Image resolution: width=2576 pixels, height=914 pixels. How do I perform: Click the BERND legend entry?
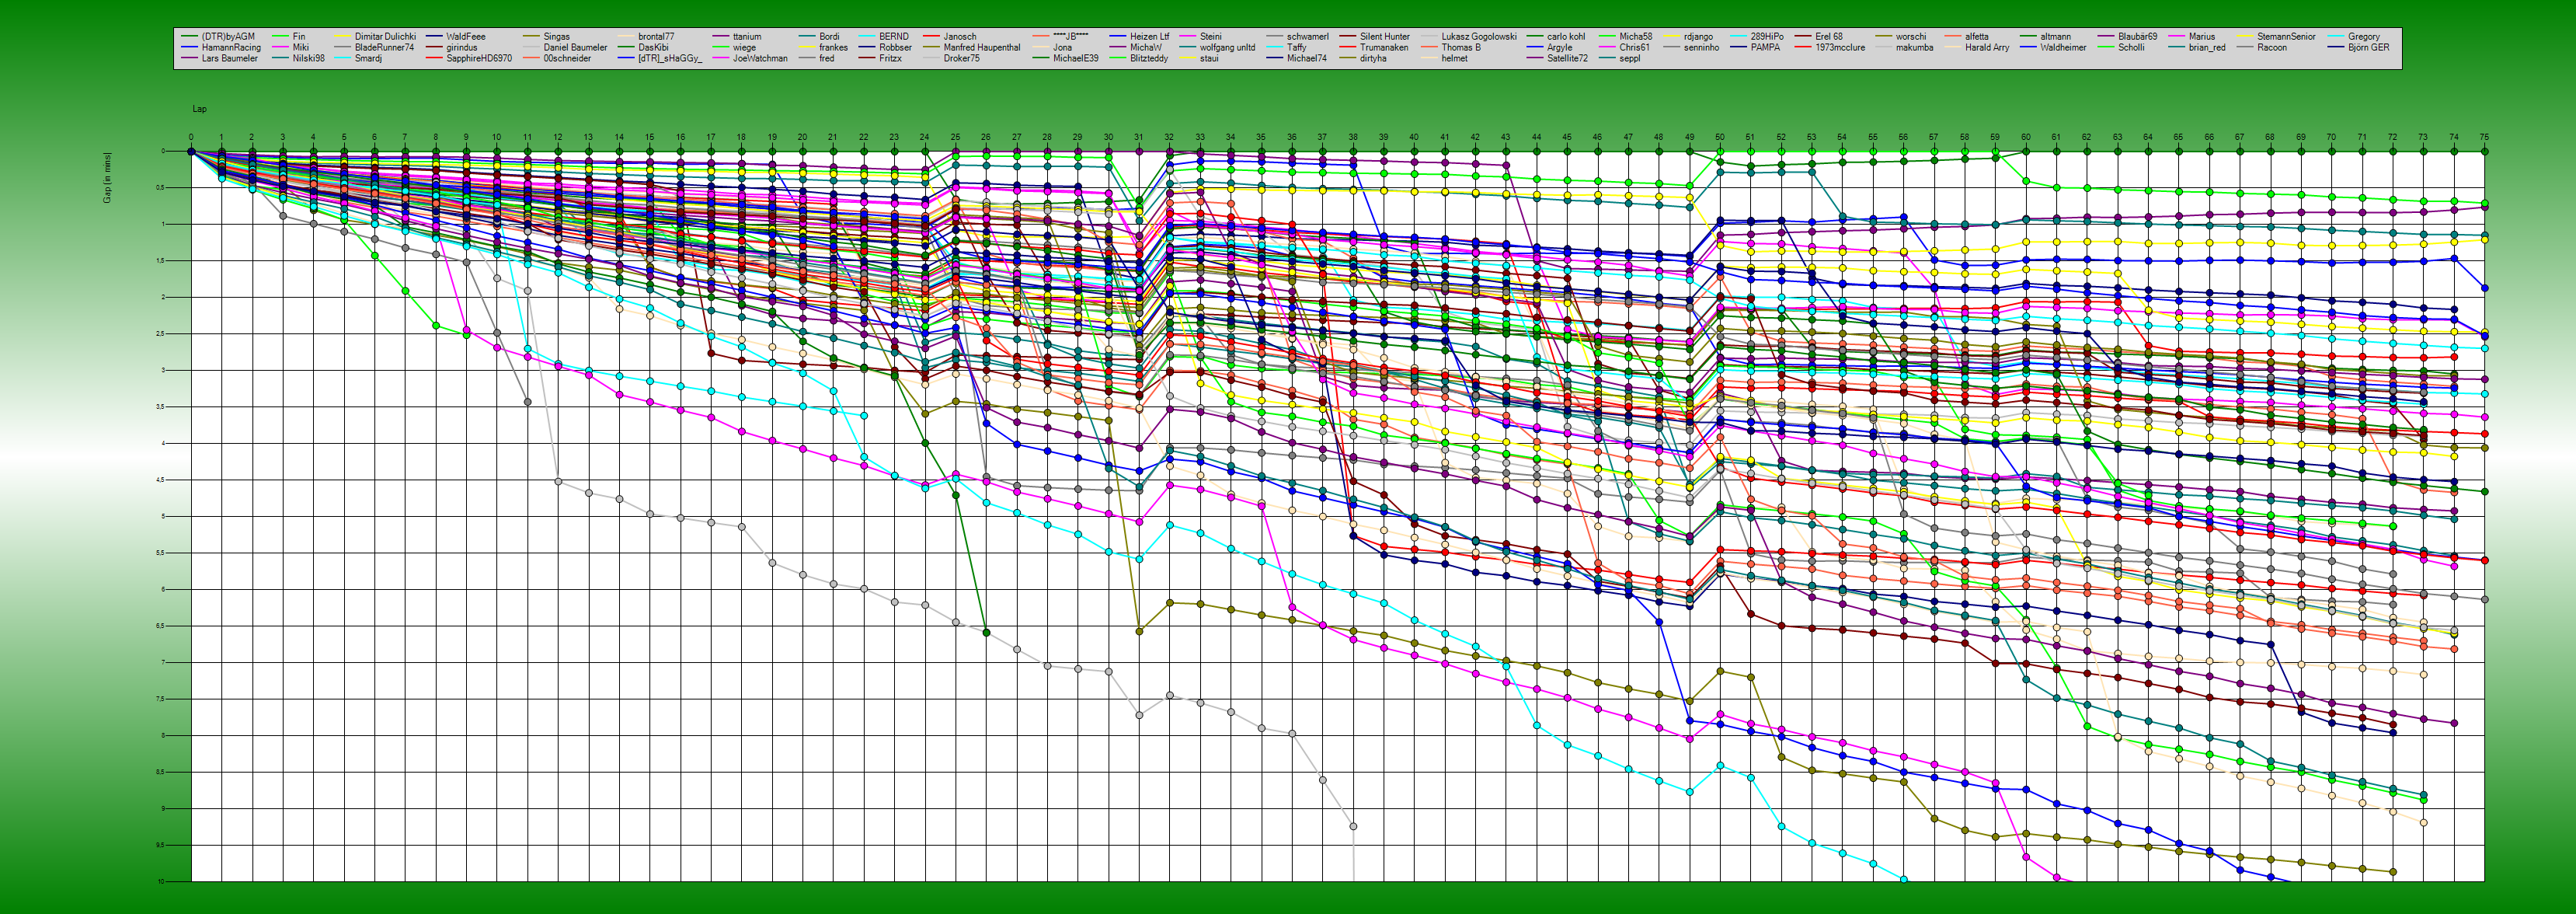pos(894,36)
